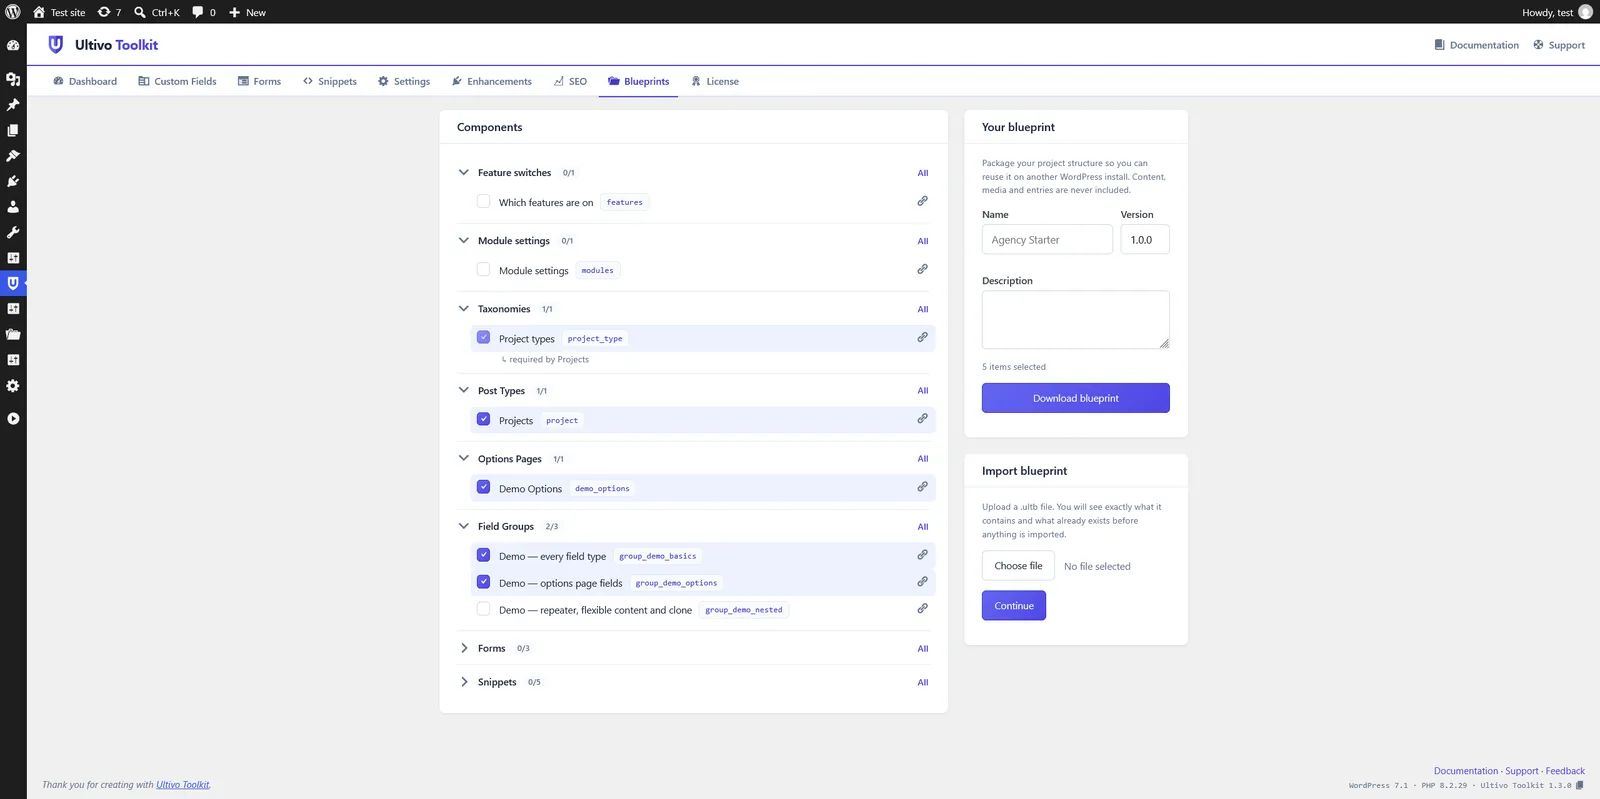The image size is (1600, 799).
Task: Expand the Snippets section
Action: [464, 682]
